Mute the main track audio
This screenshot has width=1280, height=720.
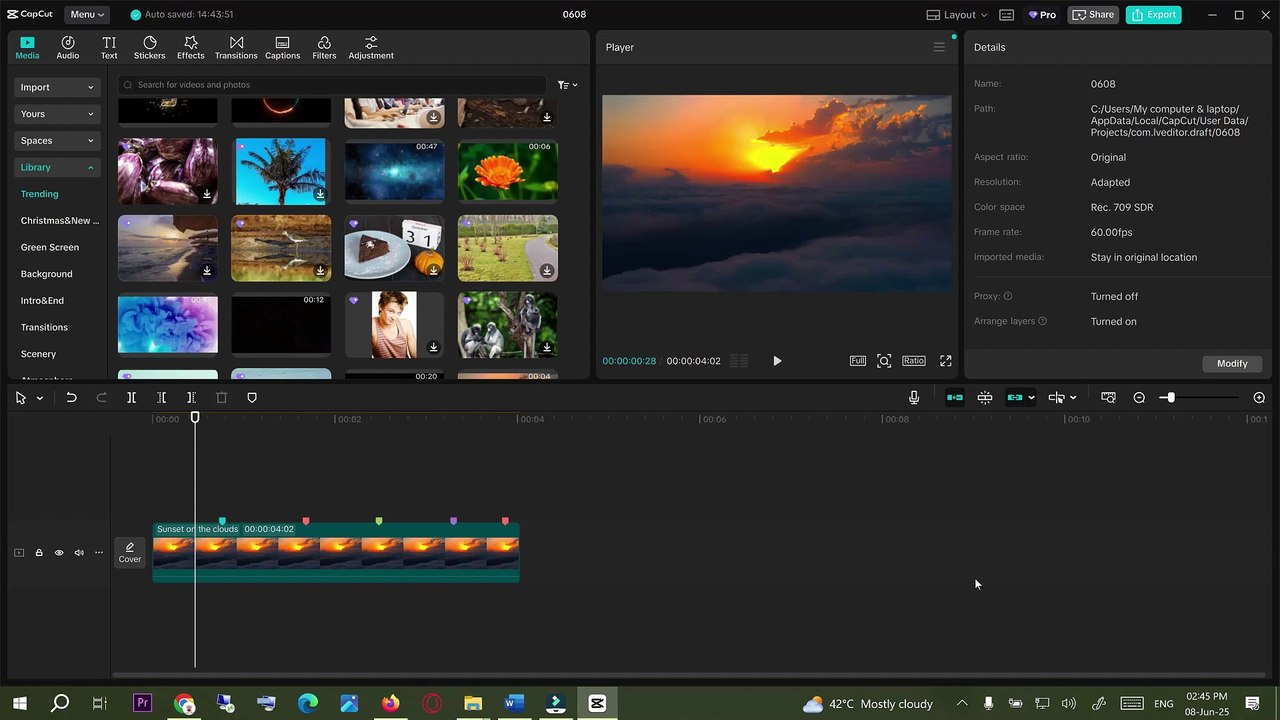pos(79,553)
